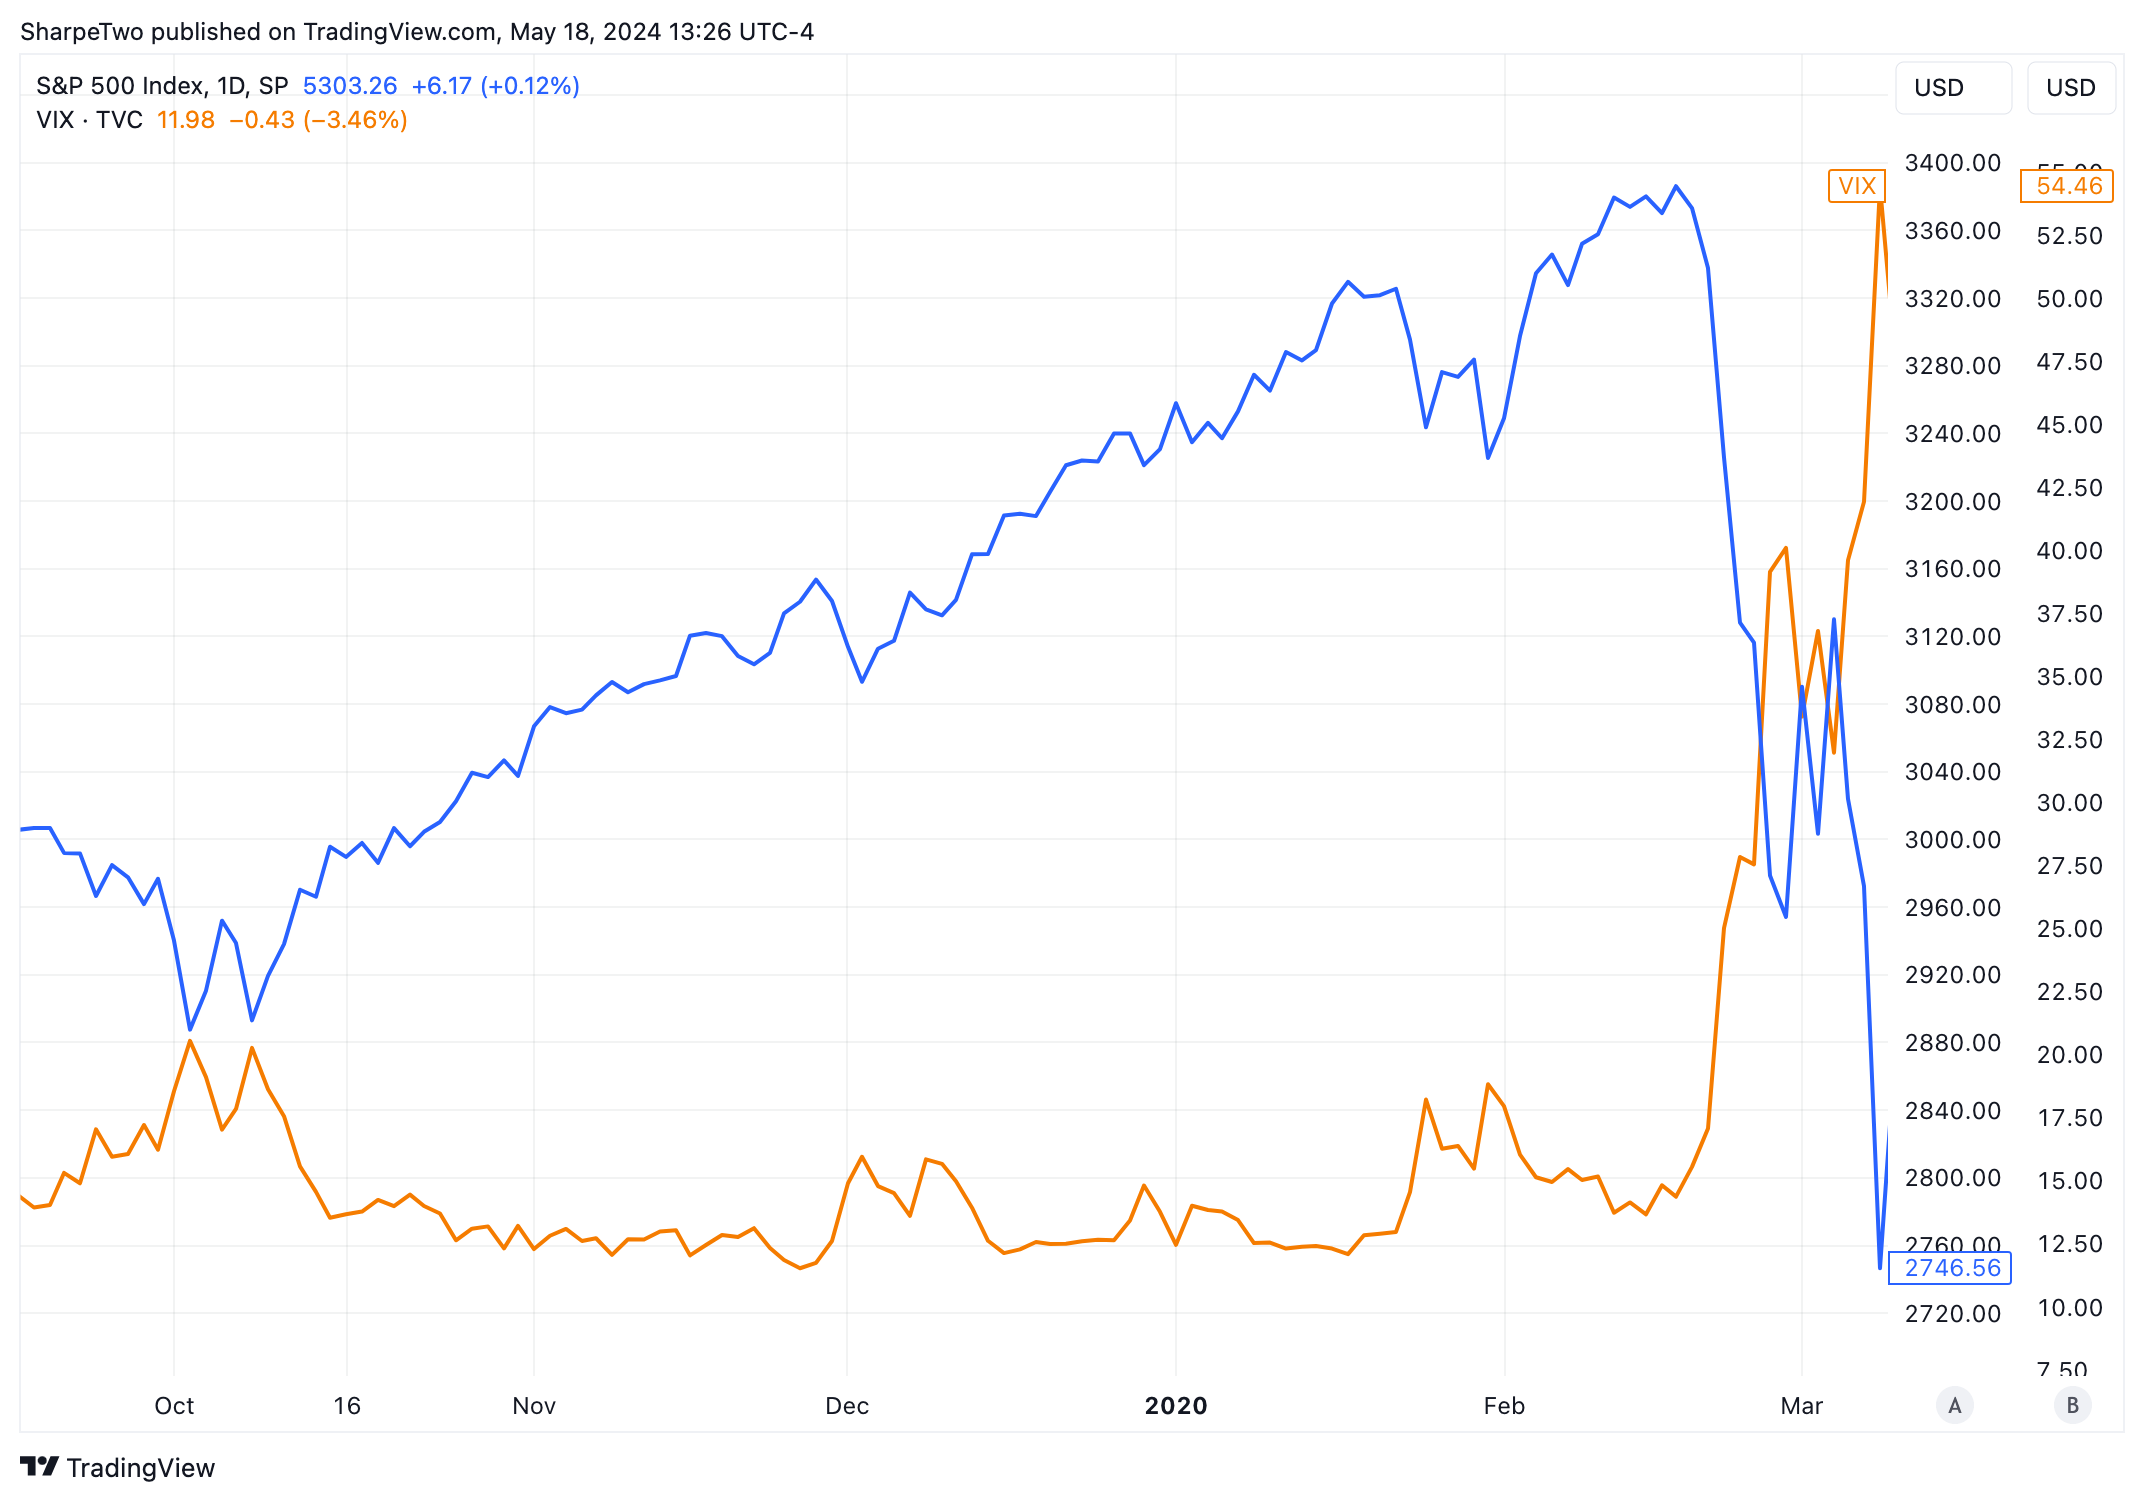Open the left USD currency selector
Screen dimensions: 2144x1502
tap(1951, 88)
